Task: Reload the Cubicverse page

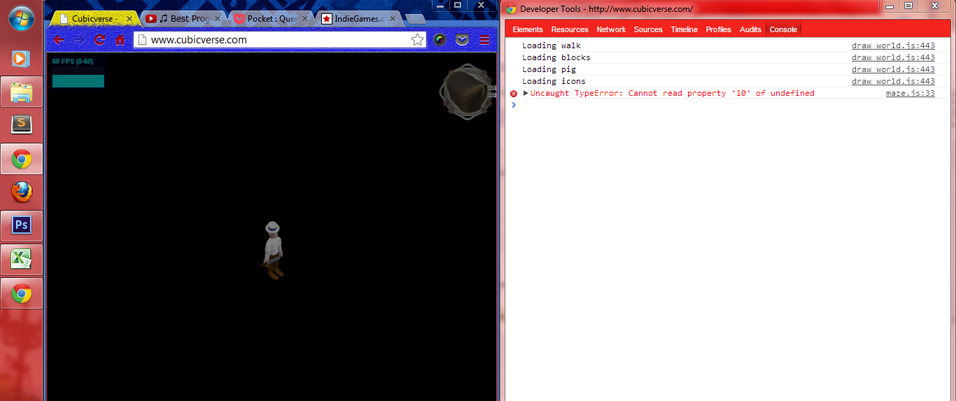Action: point(100,40)
